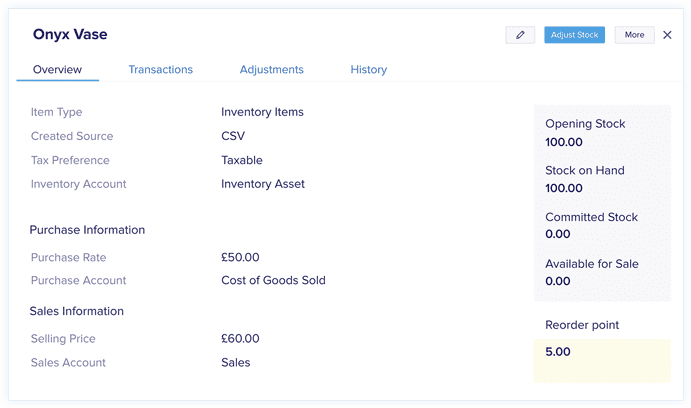
Task: Click the Reorder point label
Action: 582,325
